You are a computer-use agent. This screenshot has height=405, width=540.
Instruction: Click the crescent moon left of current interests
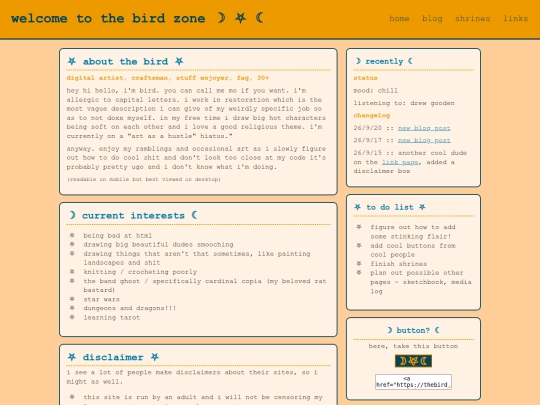[x=72, y=215]
